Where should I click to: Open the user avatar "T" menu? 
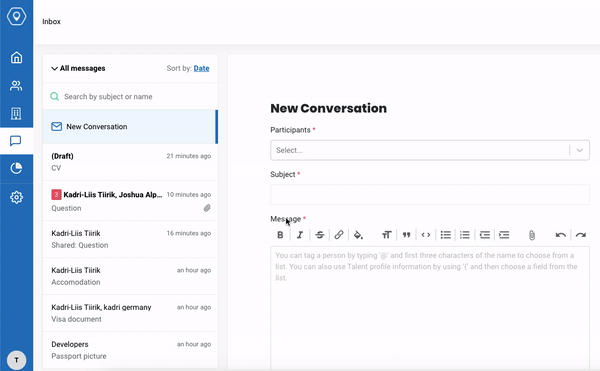[x=16, y=360]
